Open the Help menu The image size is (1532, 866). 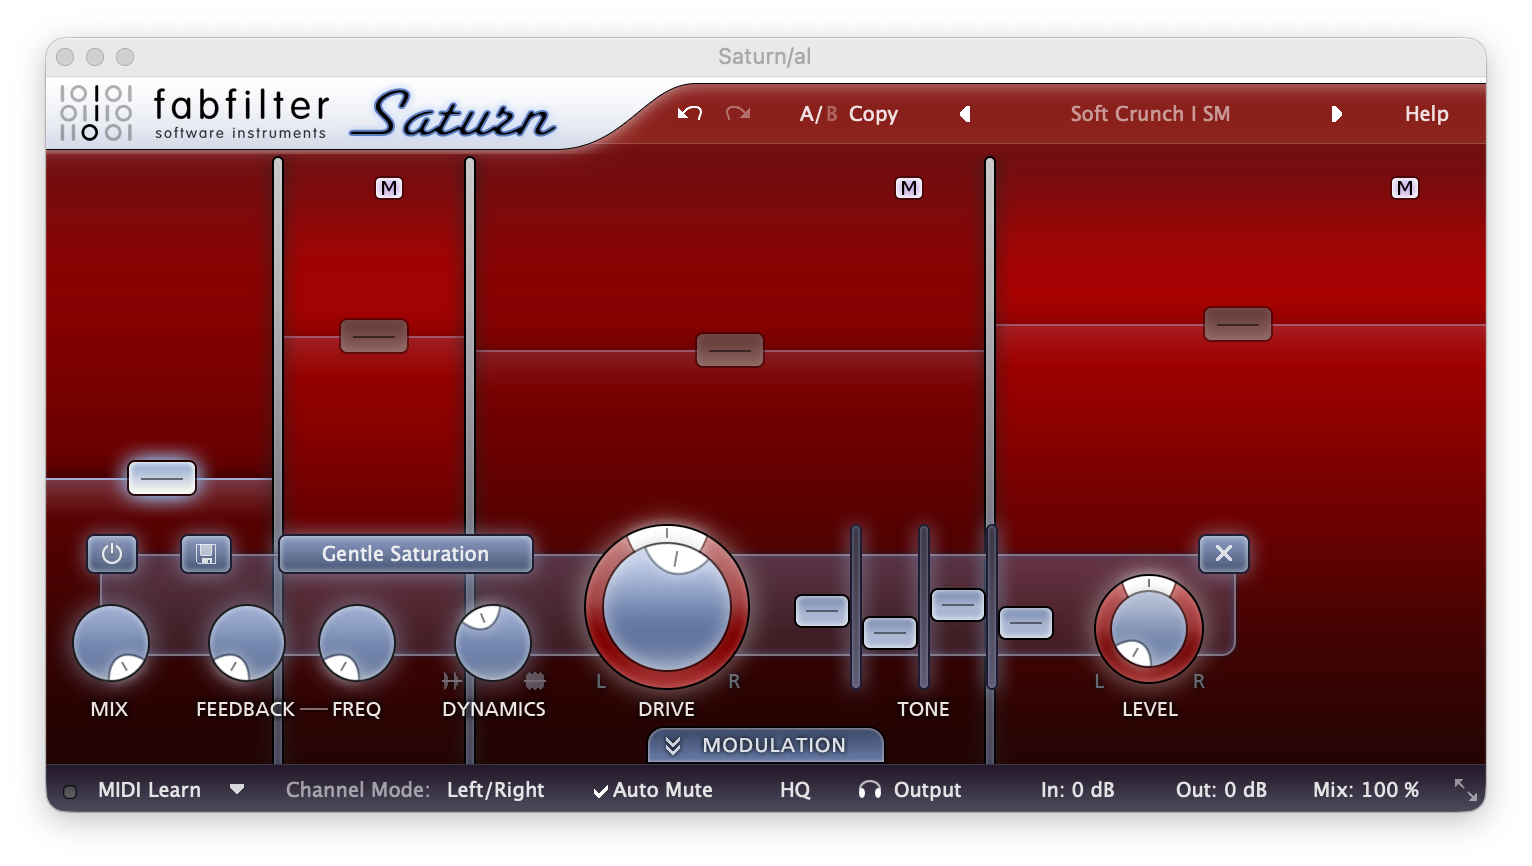(x=1426, y=114)
